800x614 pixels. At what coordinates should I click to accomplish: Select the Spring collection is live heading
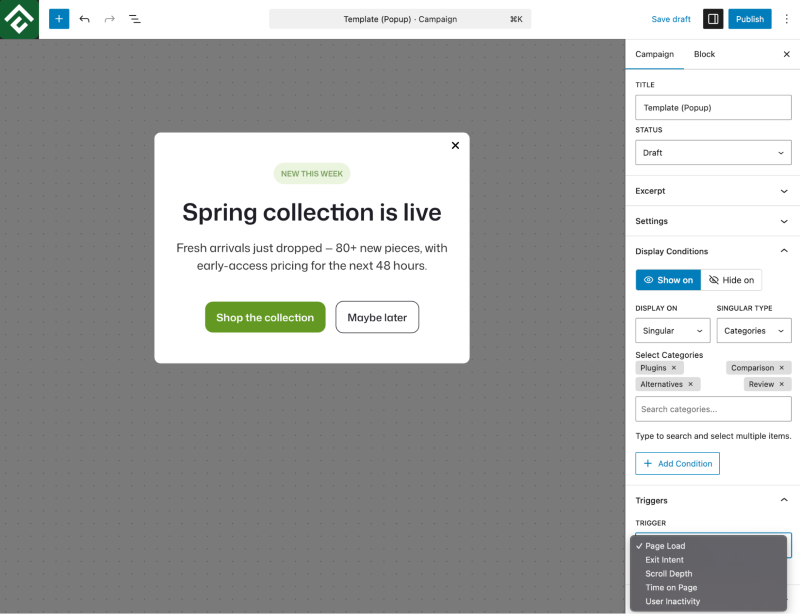[x=312, y=212]
